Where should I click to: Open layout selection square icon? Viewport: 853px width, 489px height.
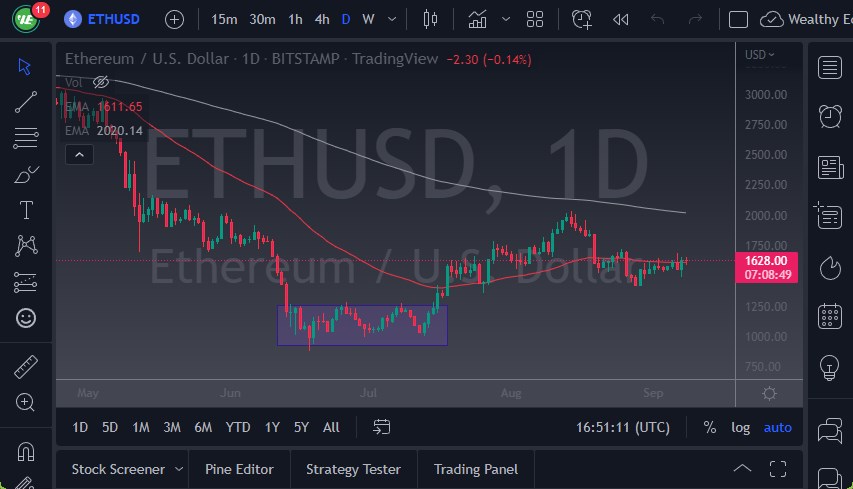coord(738,20)
